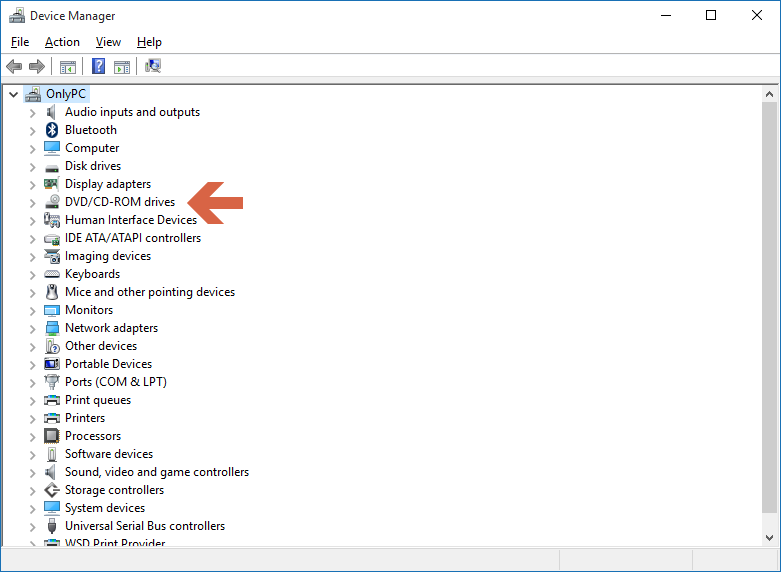Click the DVD/CD-ROM drives disc icon
Viewport: 781px width, 572px height.
pyautogui.click(x=52, y=201)
